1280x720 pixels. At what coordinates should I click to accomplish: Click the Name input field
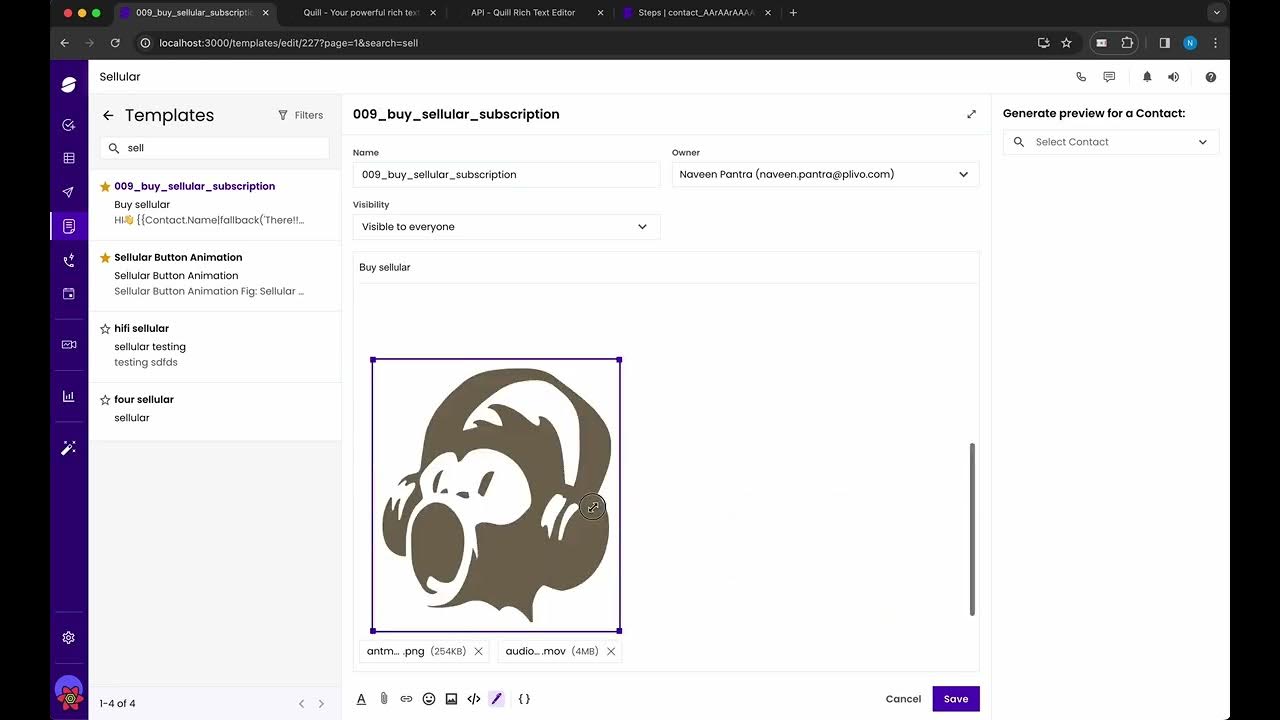tap(506, 174)
